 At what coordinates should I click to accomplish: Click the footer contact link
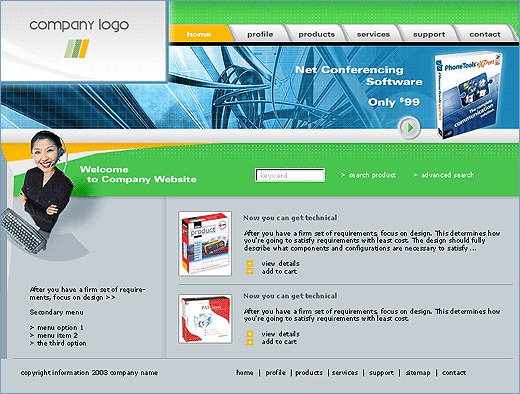(x=454, y=373)
